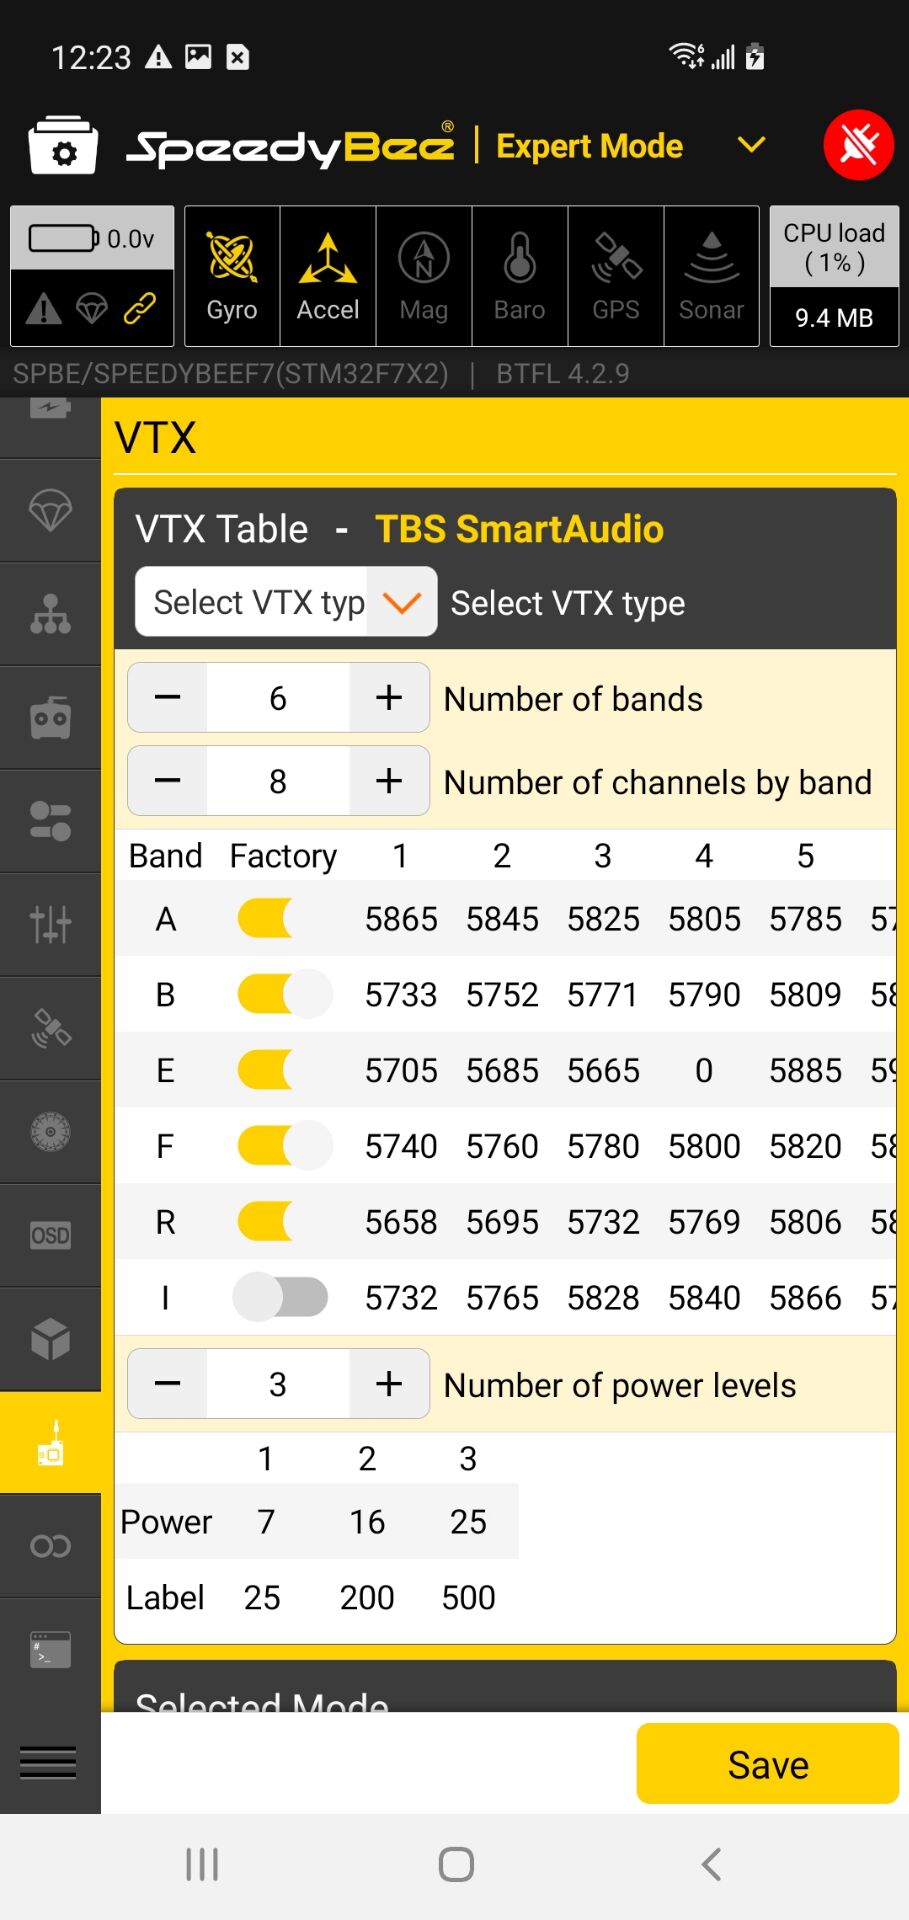Decrease the number of bands
The height and width of the screenshot is (1920, 909).
(x=168, y=698)
